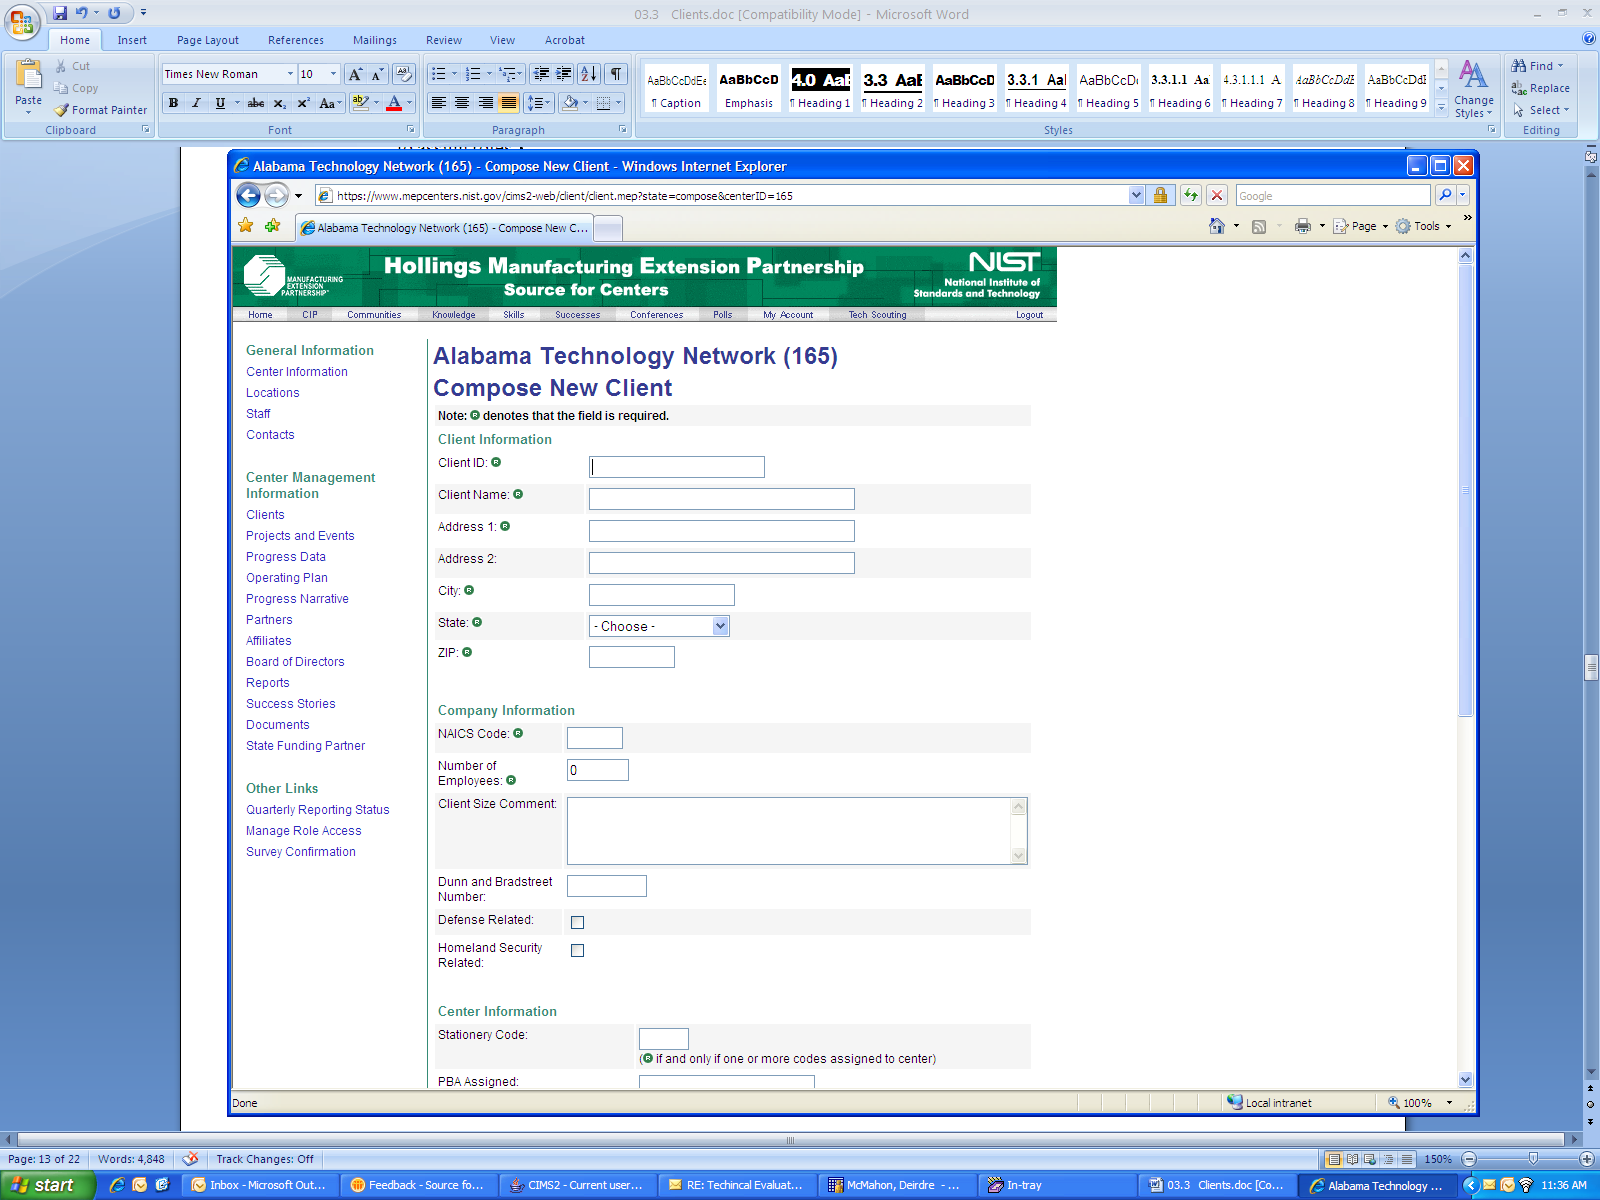
Task: Apply subscript formatting in Font group
Action: (x=280, y=103)
